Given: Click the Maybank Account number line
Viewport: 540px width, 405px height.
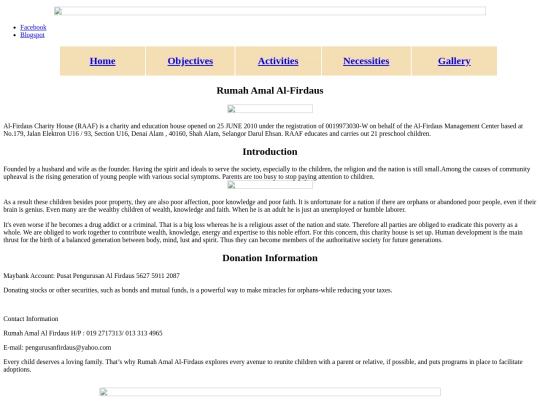Looking at the screenshot, I should point(92,276).
